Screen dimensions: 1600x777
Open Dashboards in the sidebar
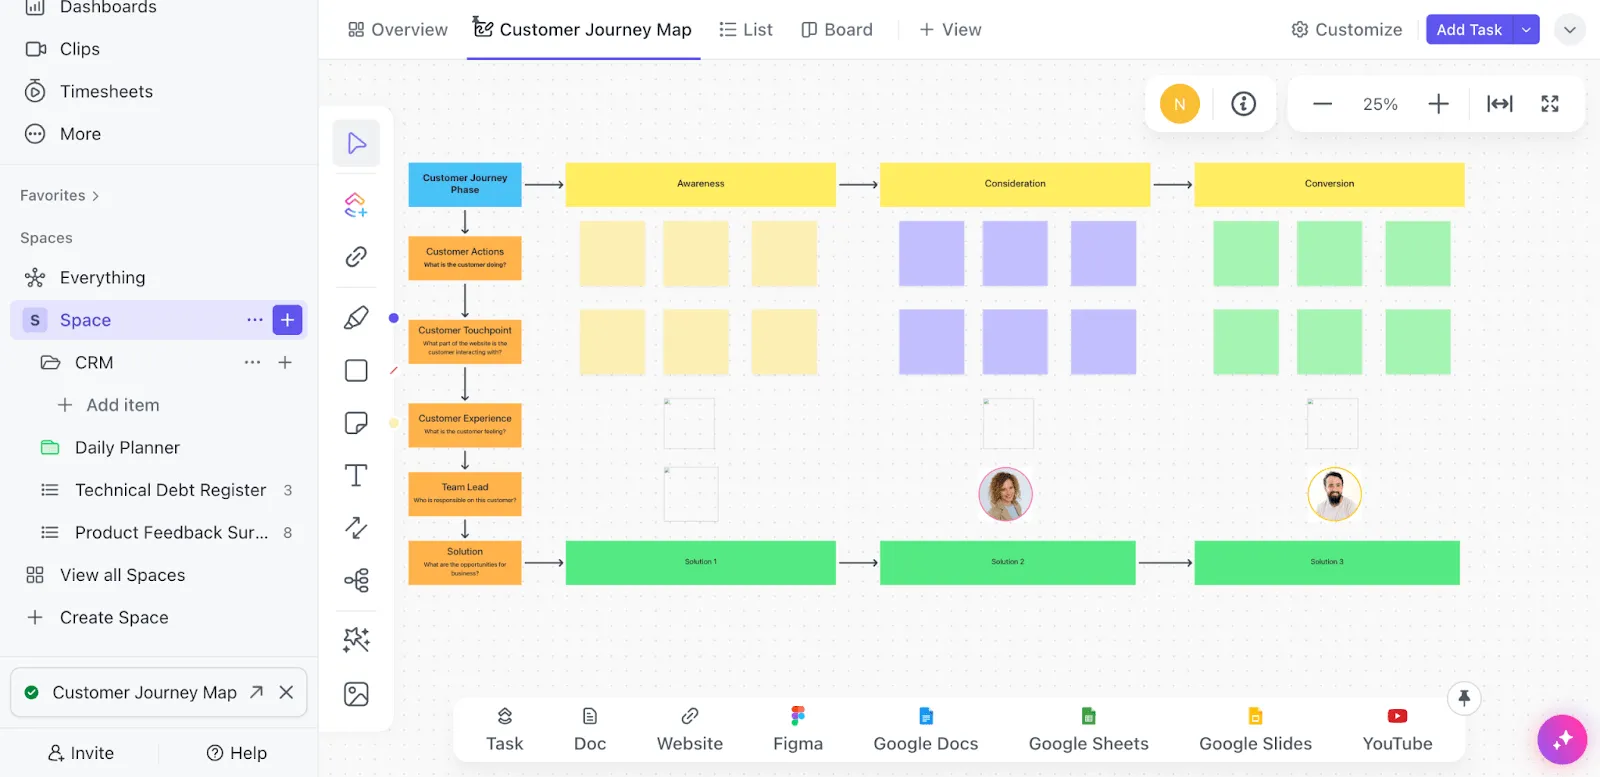point(90,8)
